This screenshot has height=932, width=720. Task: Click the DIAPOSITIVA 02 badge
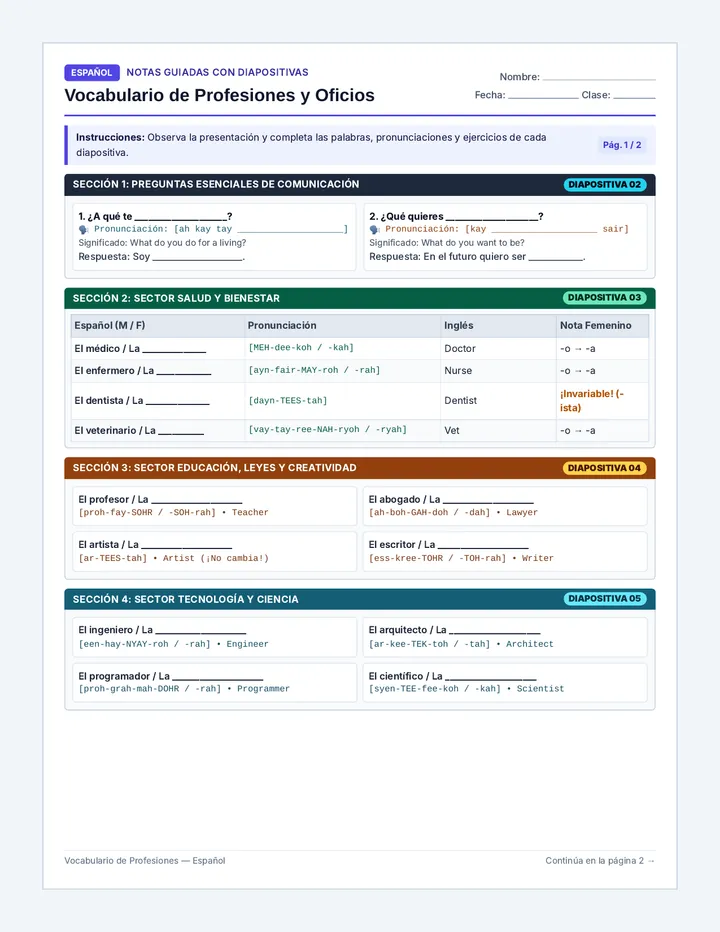(x=604, y=185)
